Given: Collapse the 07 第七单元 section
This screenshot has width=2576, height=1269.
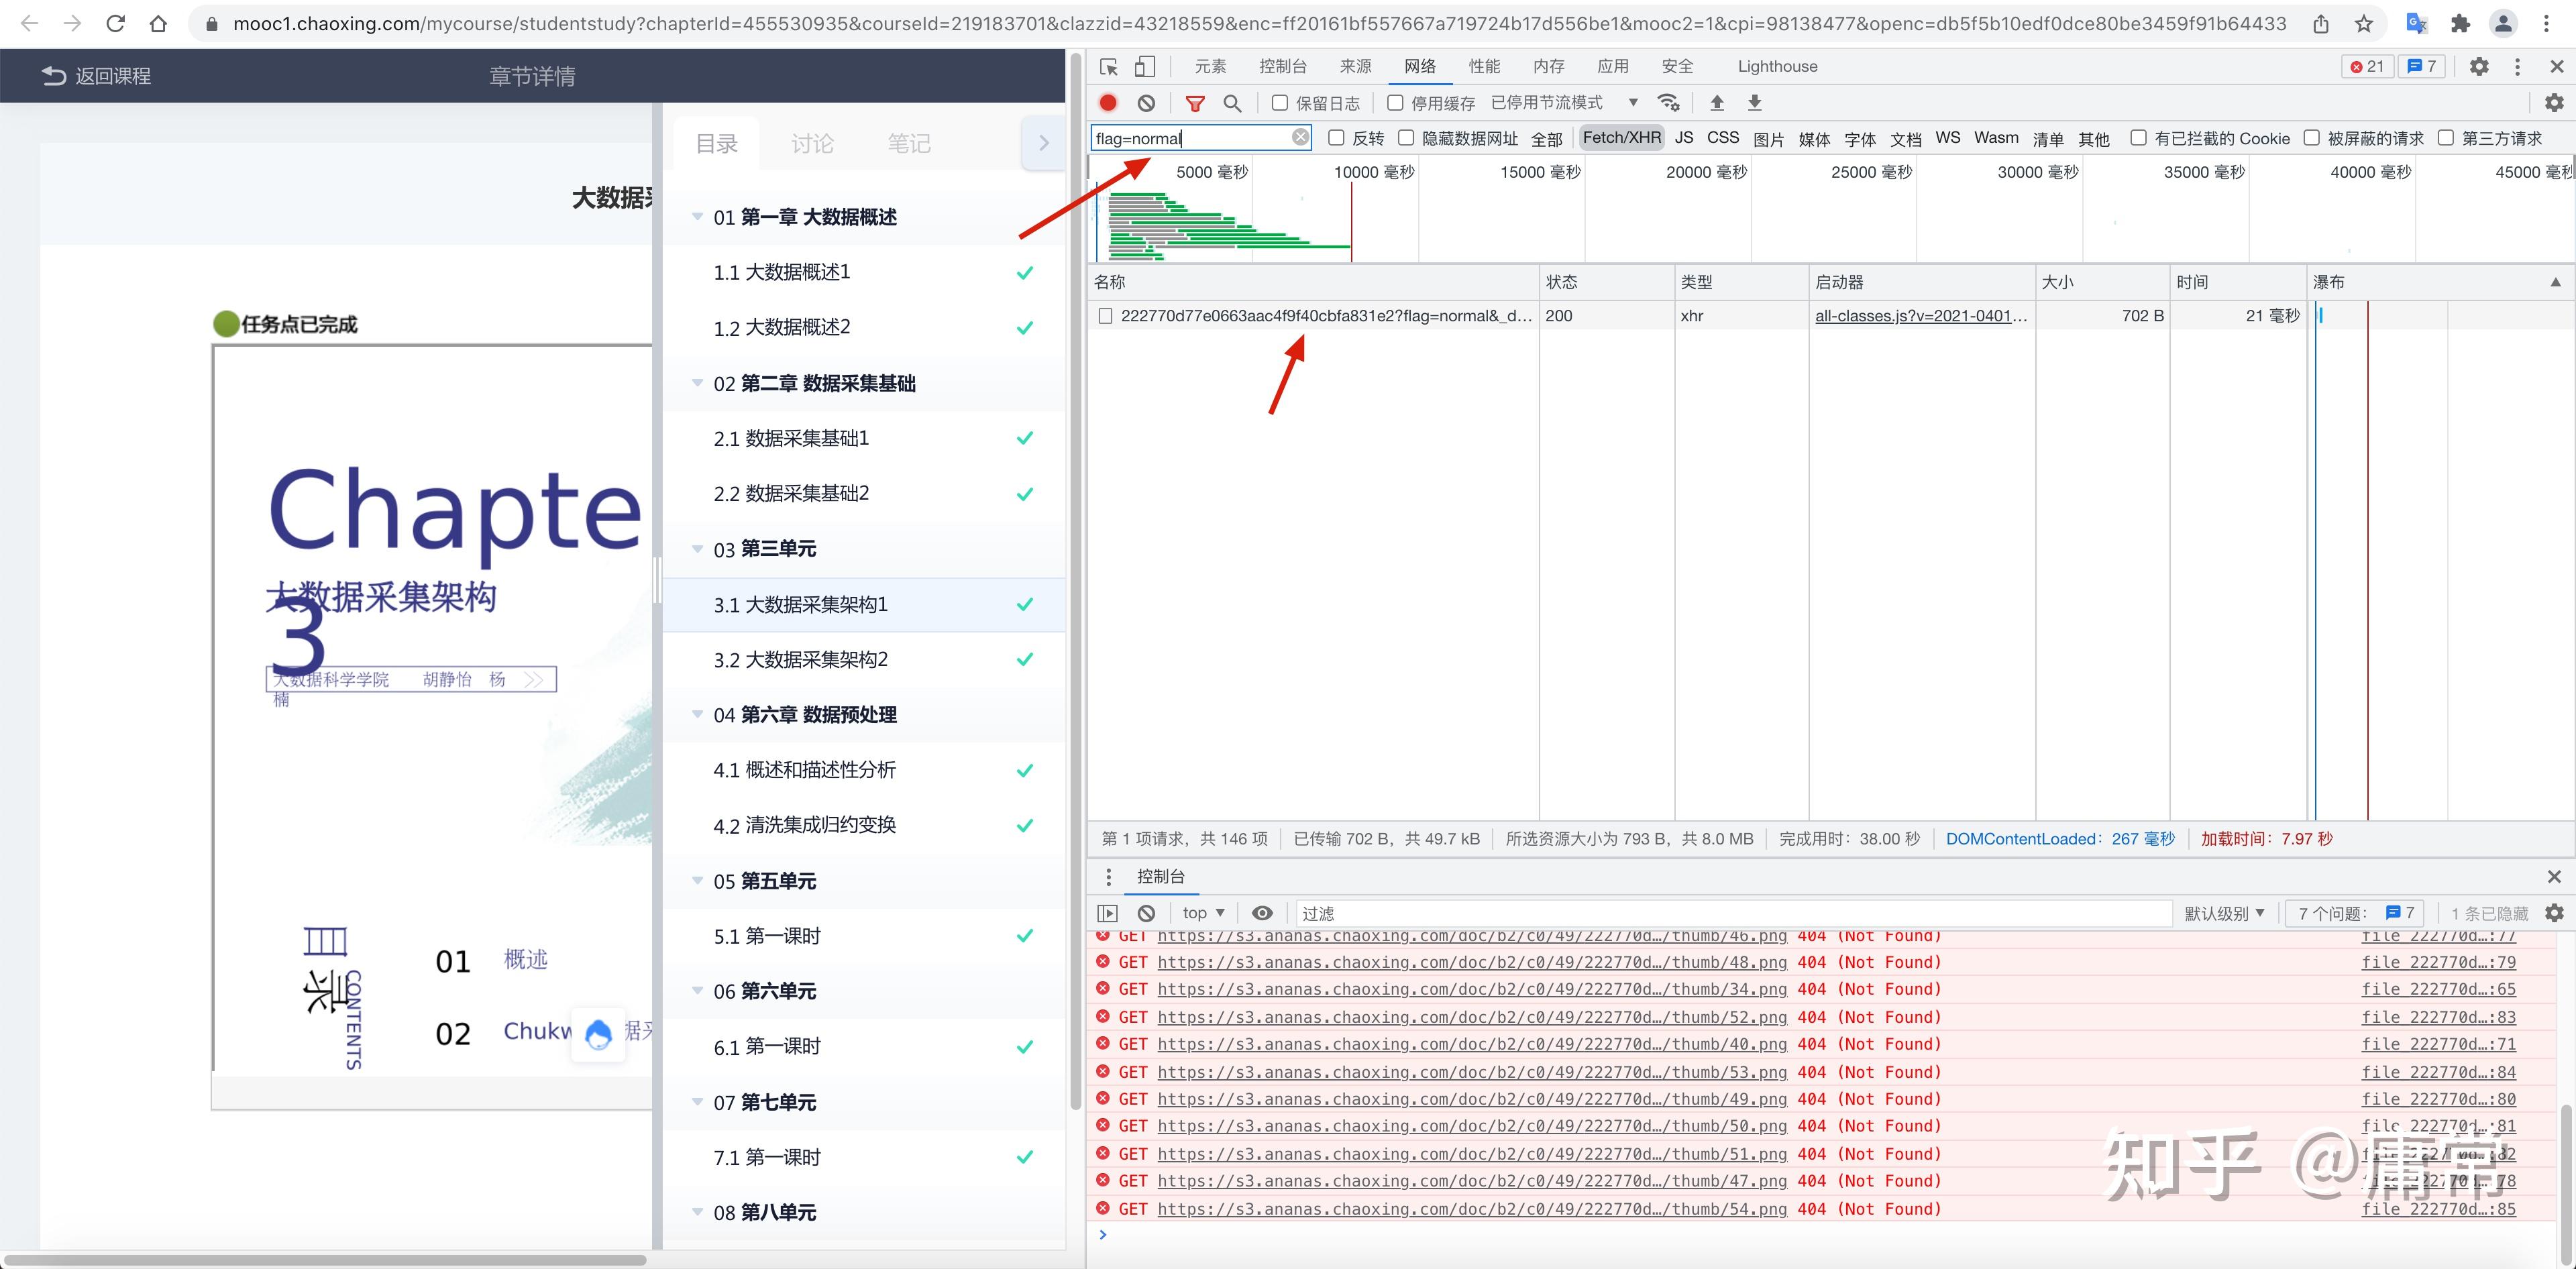Looking at the screenshot, I should click(x=698, y=1102).
